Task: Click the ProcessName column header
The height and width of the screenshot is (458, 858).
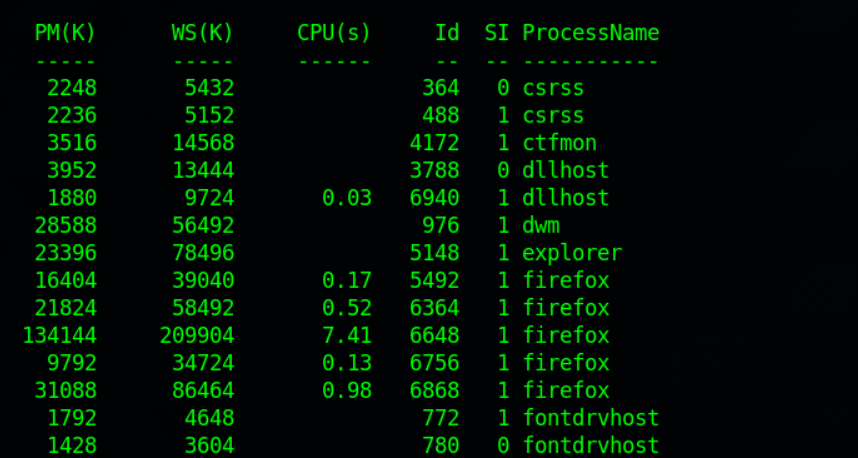Action: (x=590, y=33)
